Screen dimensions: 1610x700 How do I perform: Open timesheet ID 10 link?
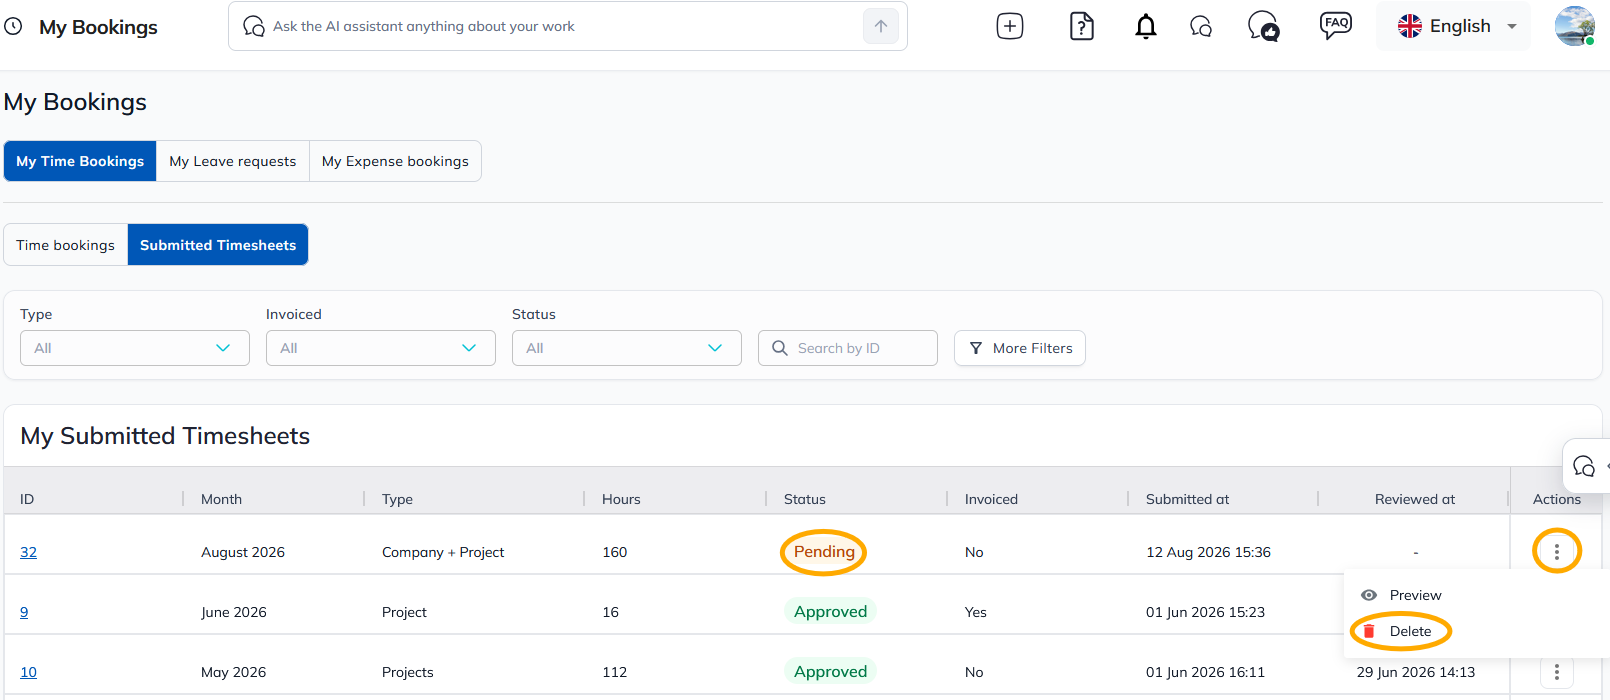(x=28, y=672)
